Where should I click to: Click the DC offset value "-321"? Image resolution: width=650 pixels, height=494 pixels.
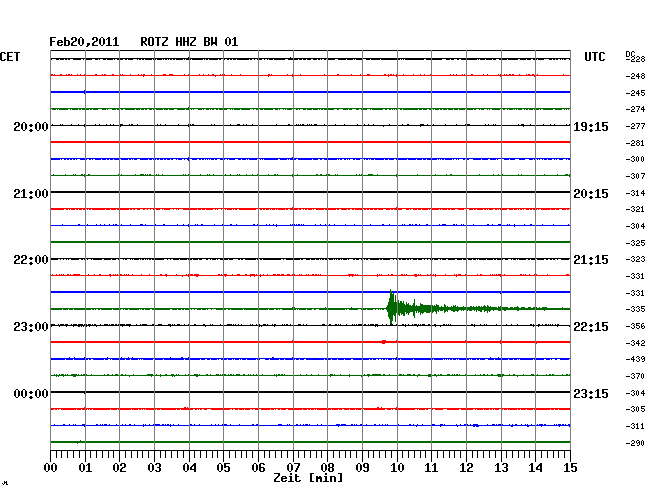636,209
